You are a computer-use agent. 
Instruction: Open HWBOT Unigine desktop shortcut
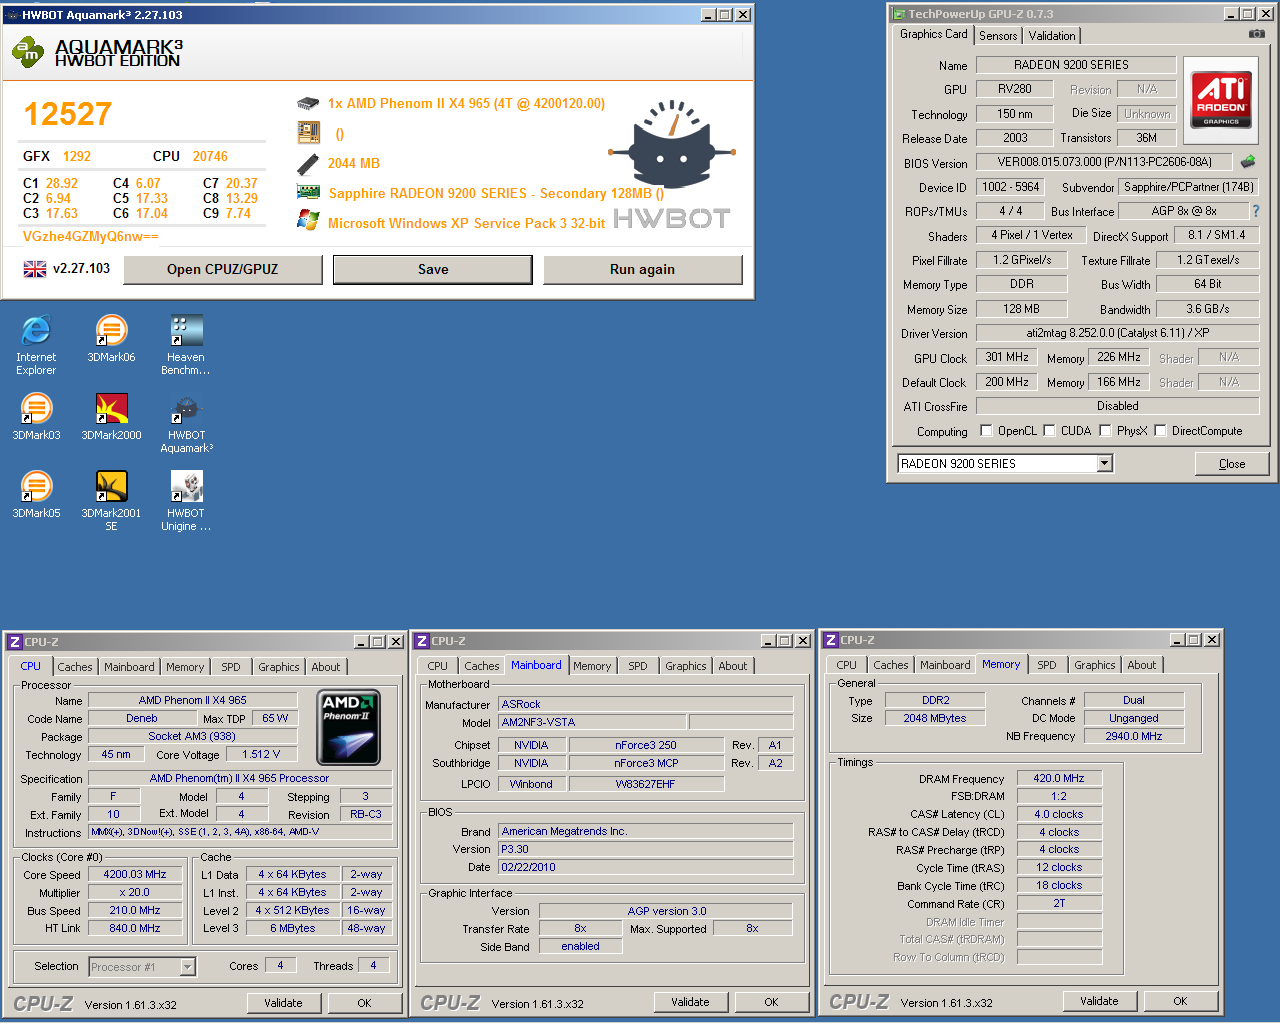186,500
